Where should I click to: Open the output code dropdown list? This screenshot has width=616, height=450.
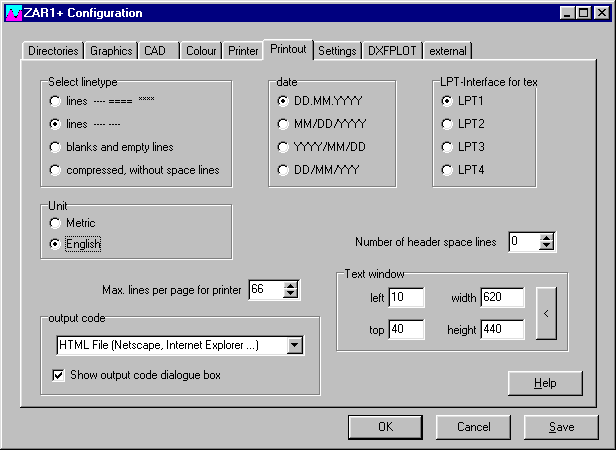point(294,346)
